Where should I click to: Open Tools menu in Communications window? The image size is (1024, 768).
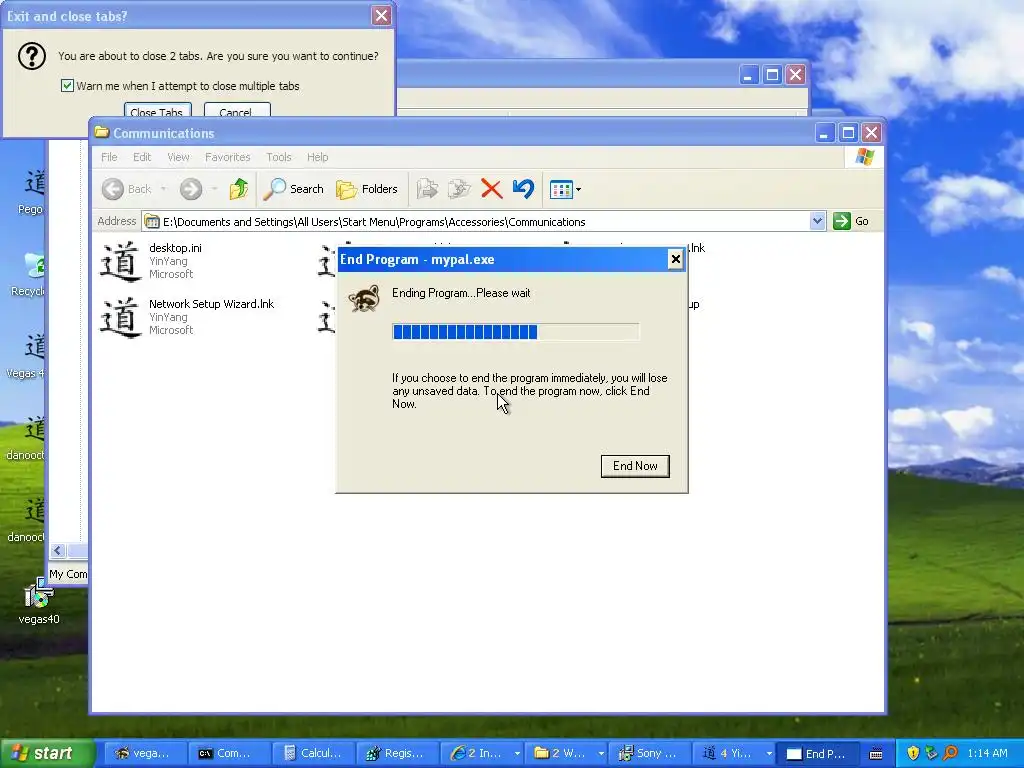pos(278,157)
